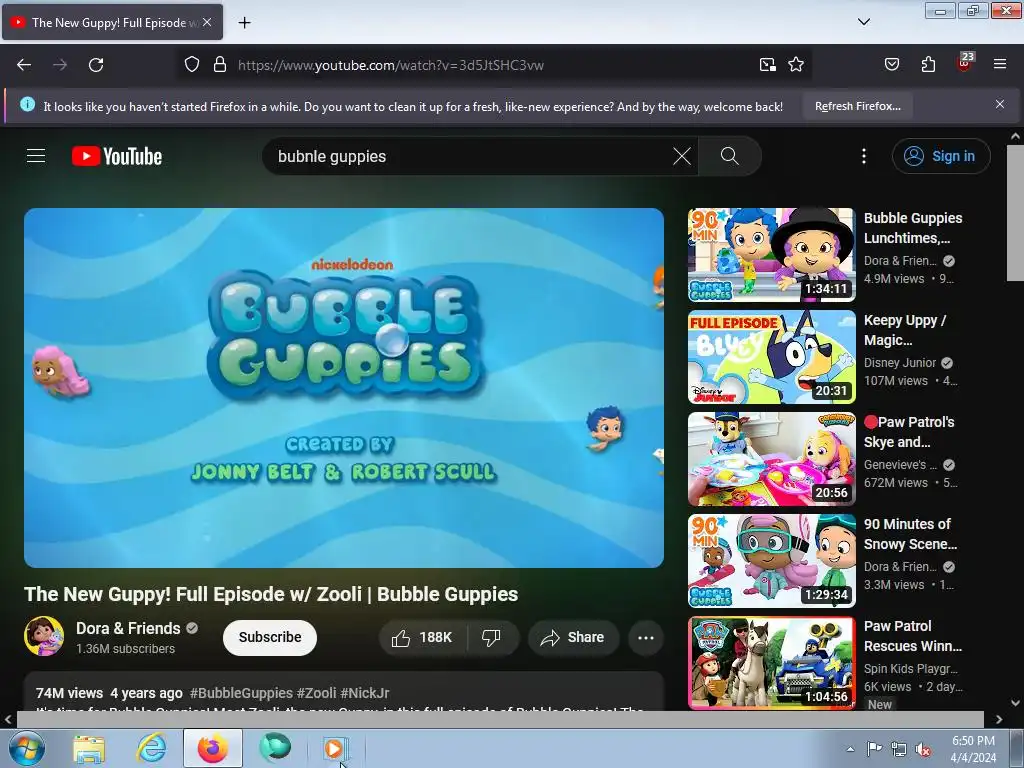
Task: Open Keepy Uppy / Magic title link
Action: (905, 330)
